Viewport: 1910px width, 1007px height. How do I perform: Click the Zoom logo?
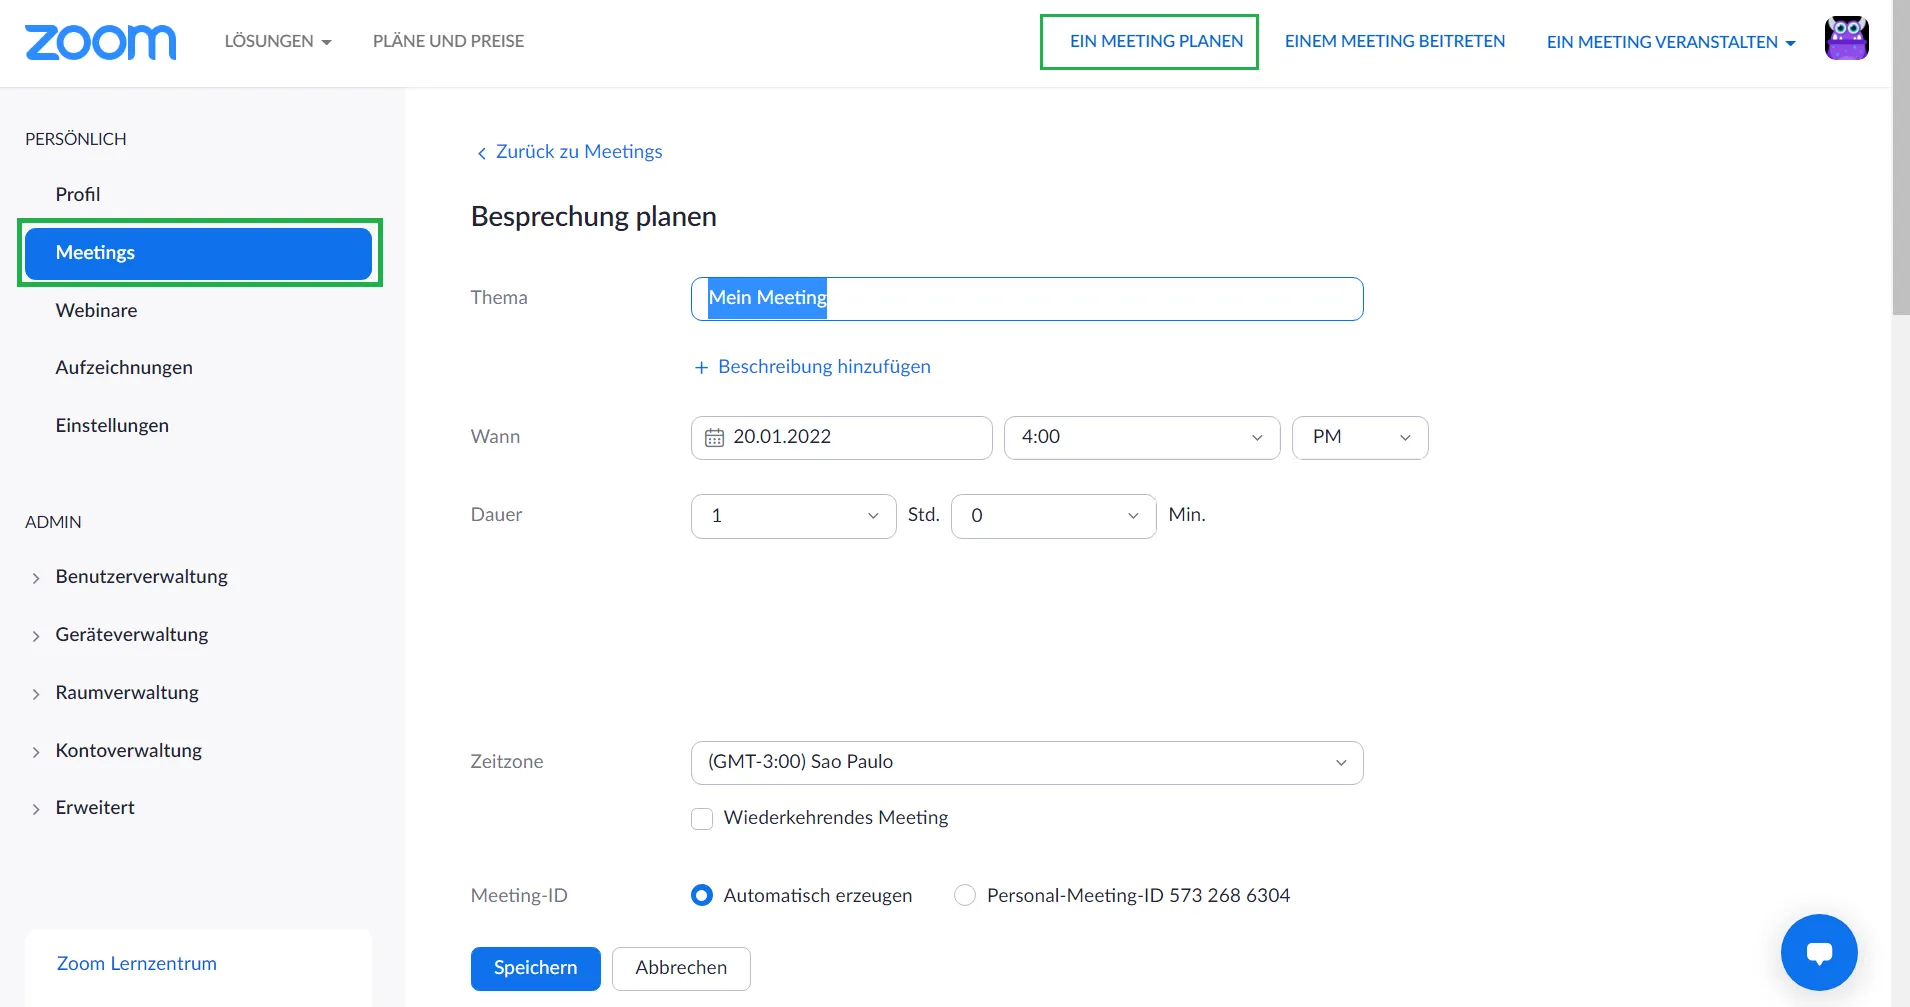[x=100, y=42]
